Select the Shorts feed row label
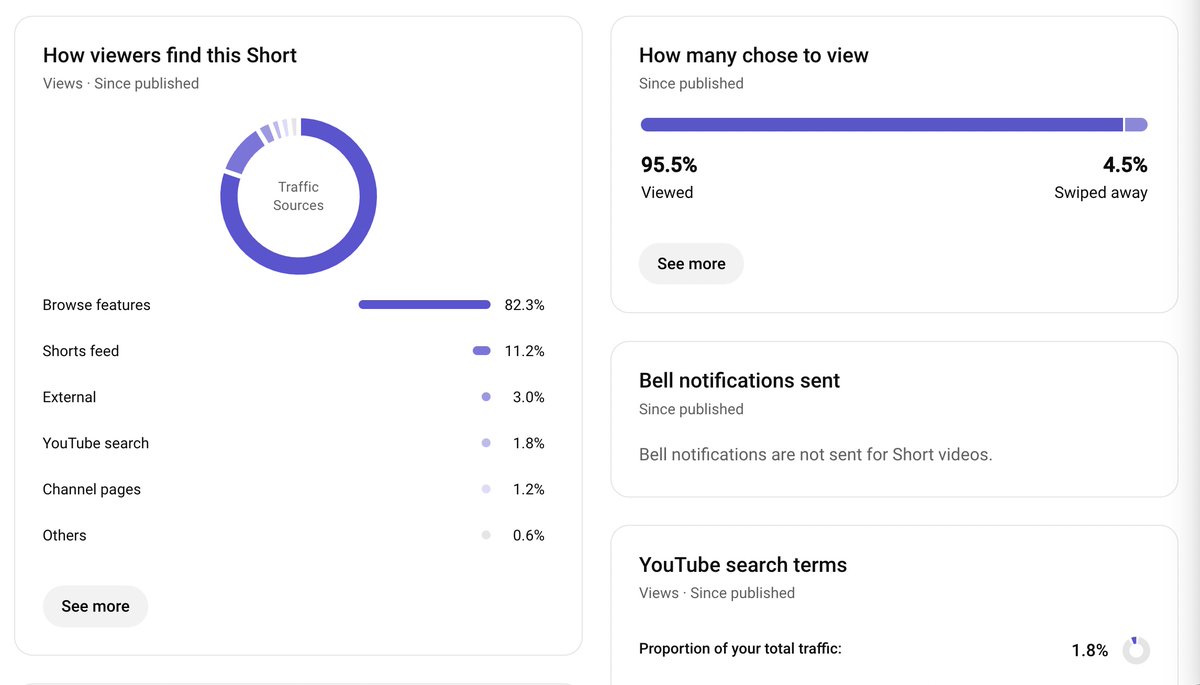 tap(81, 351)
